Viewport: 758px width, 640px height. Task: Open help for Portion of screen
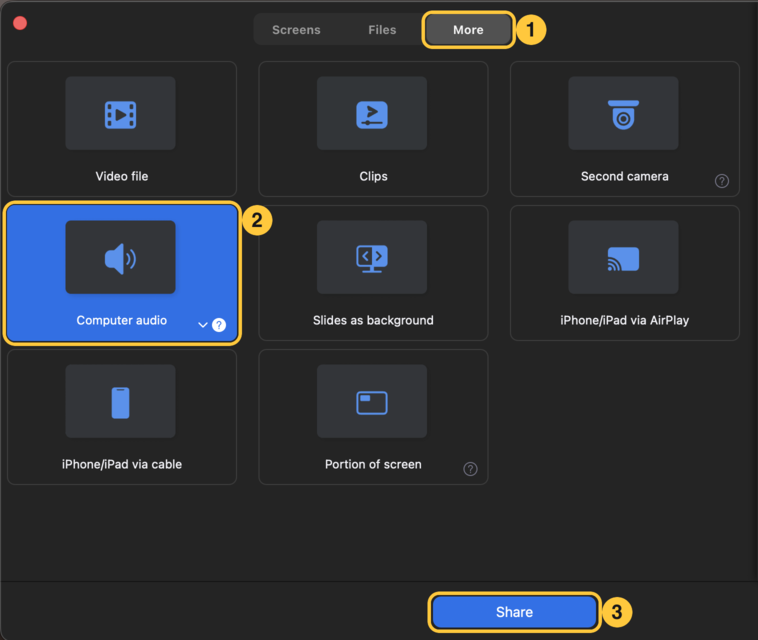tap(470, 469)
